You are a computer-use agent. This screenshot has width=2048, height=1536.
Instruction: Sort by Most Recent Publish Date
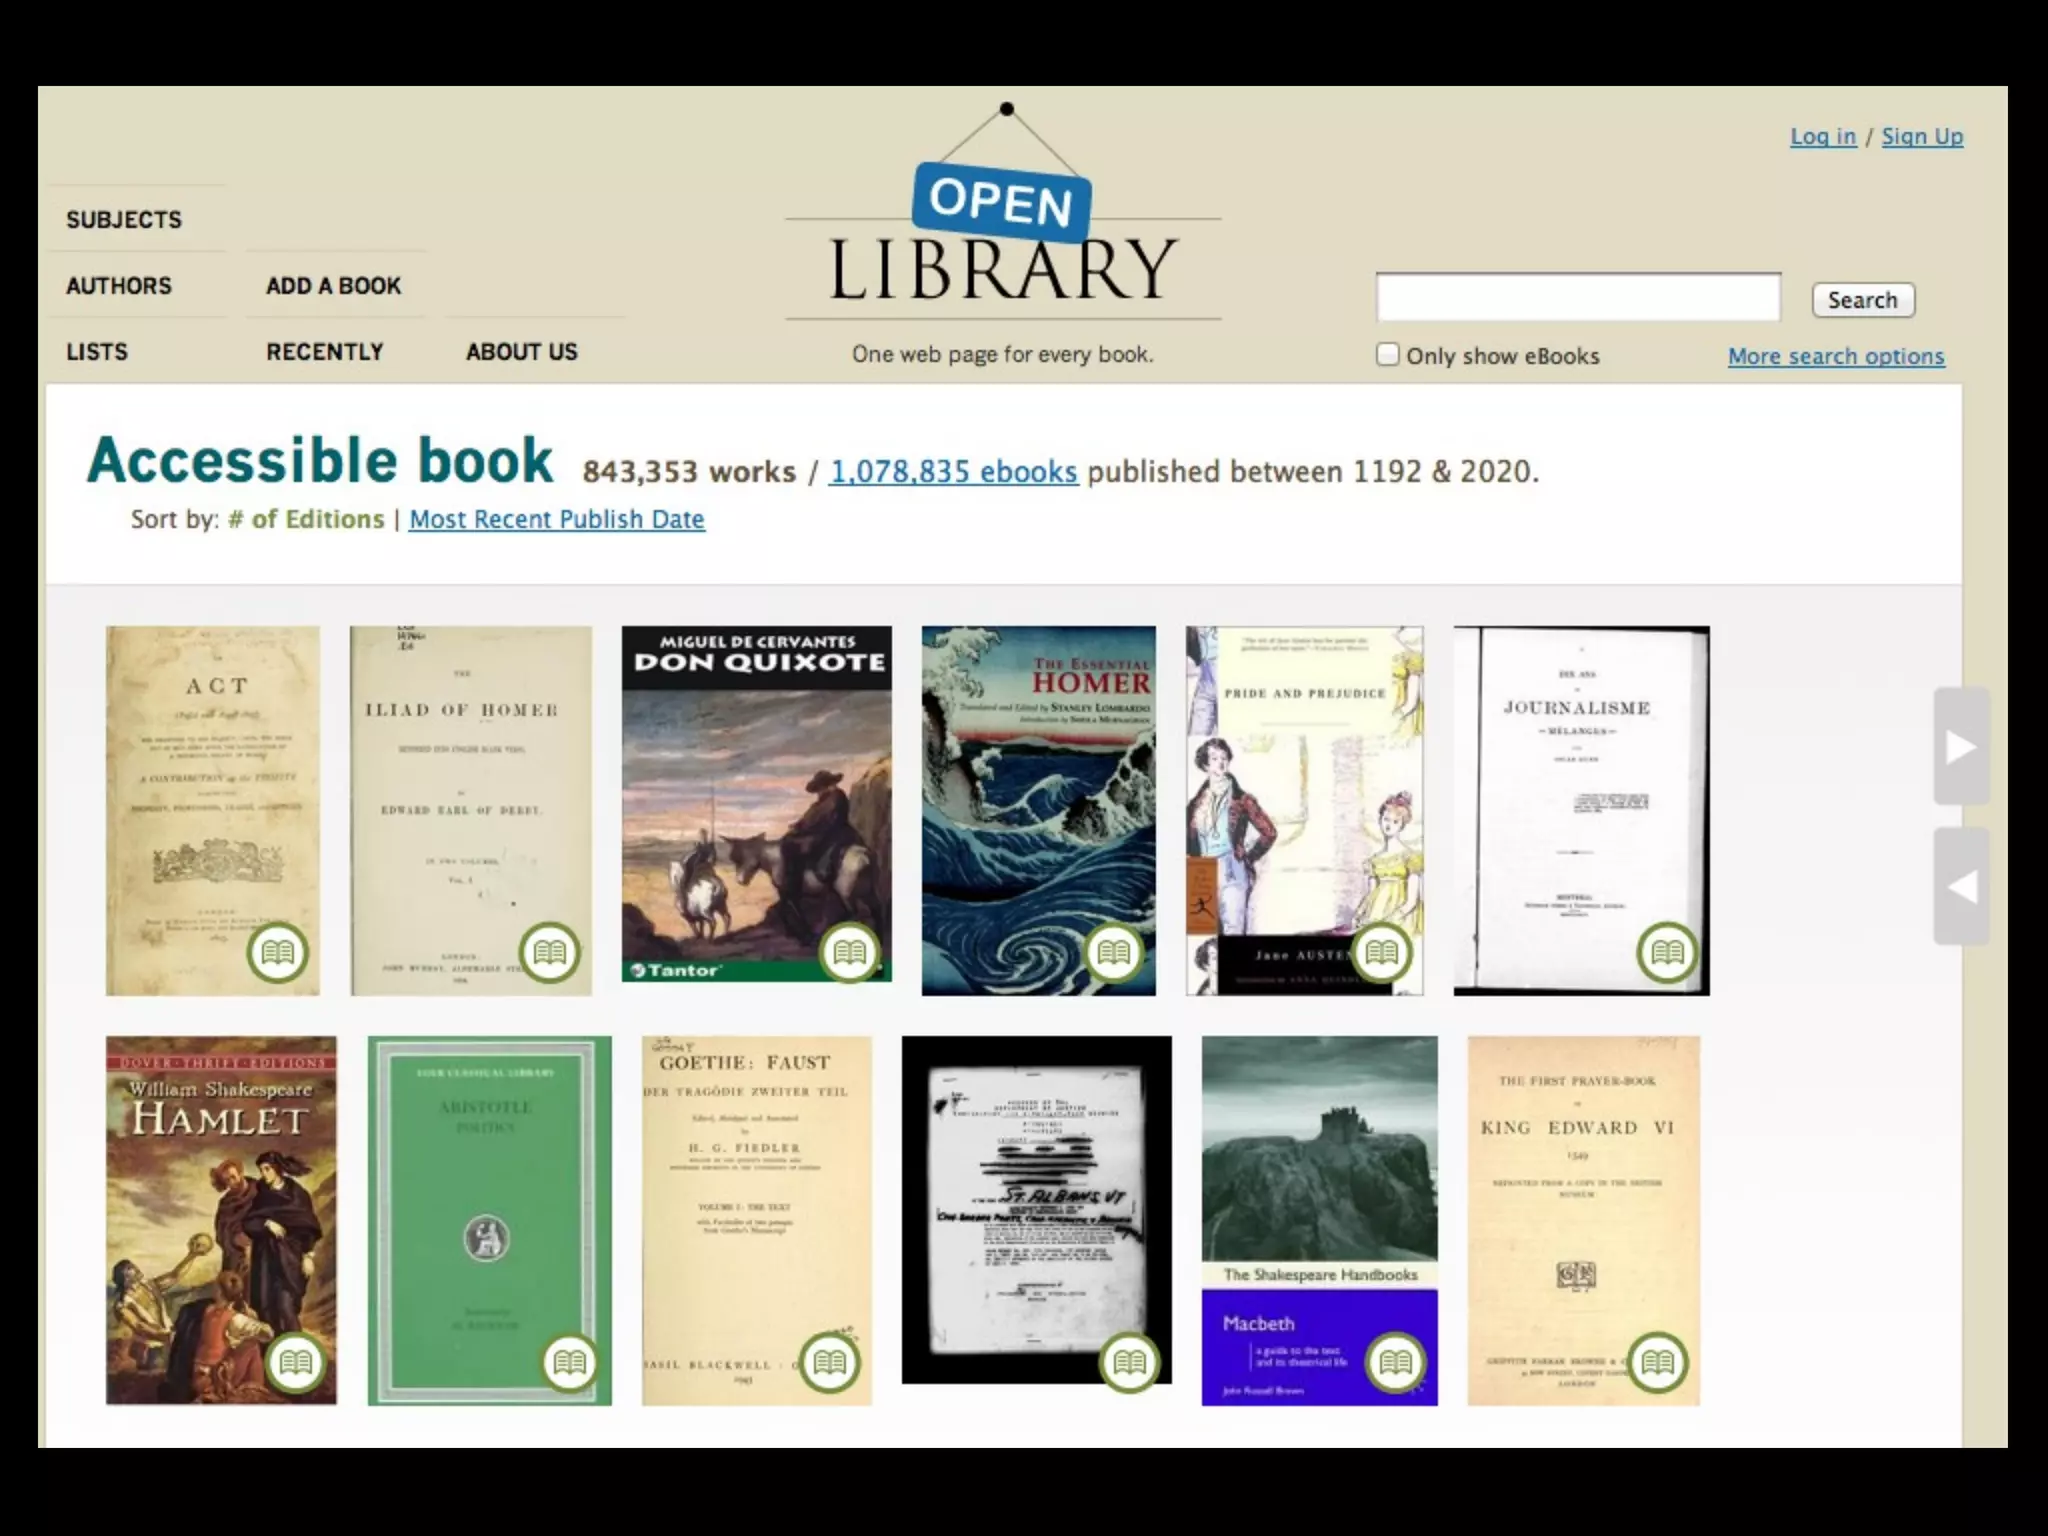pos(556,519)
